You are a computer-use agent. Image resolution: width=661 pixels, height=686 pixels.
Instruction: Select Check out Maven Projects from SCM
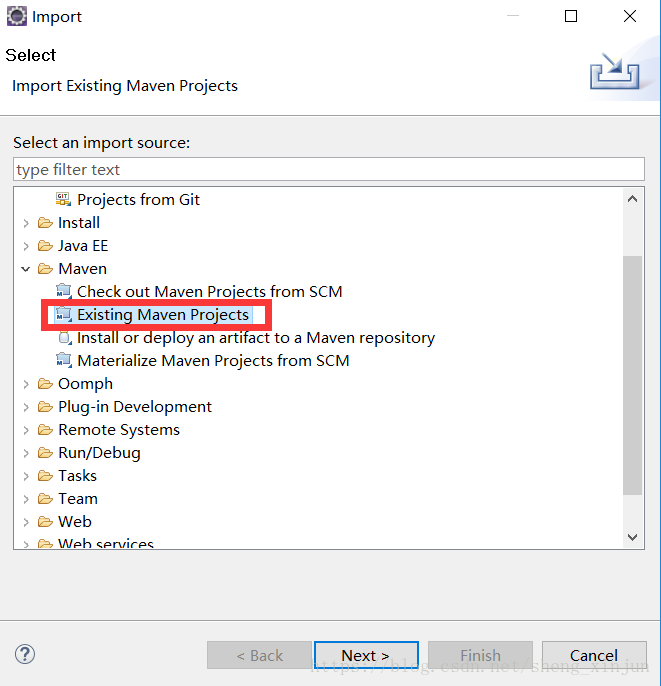[x=210, y=291]
